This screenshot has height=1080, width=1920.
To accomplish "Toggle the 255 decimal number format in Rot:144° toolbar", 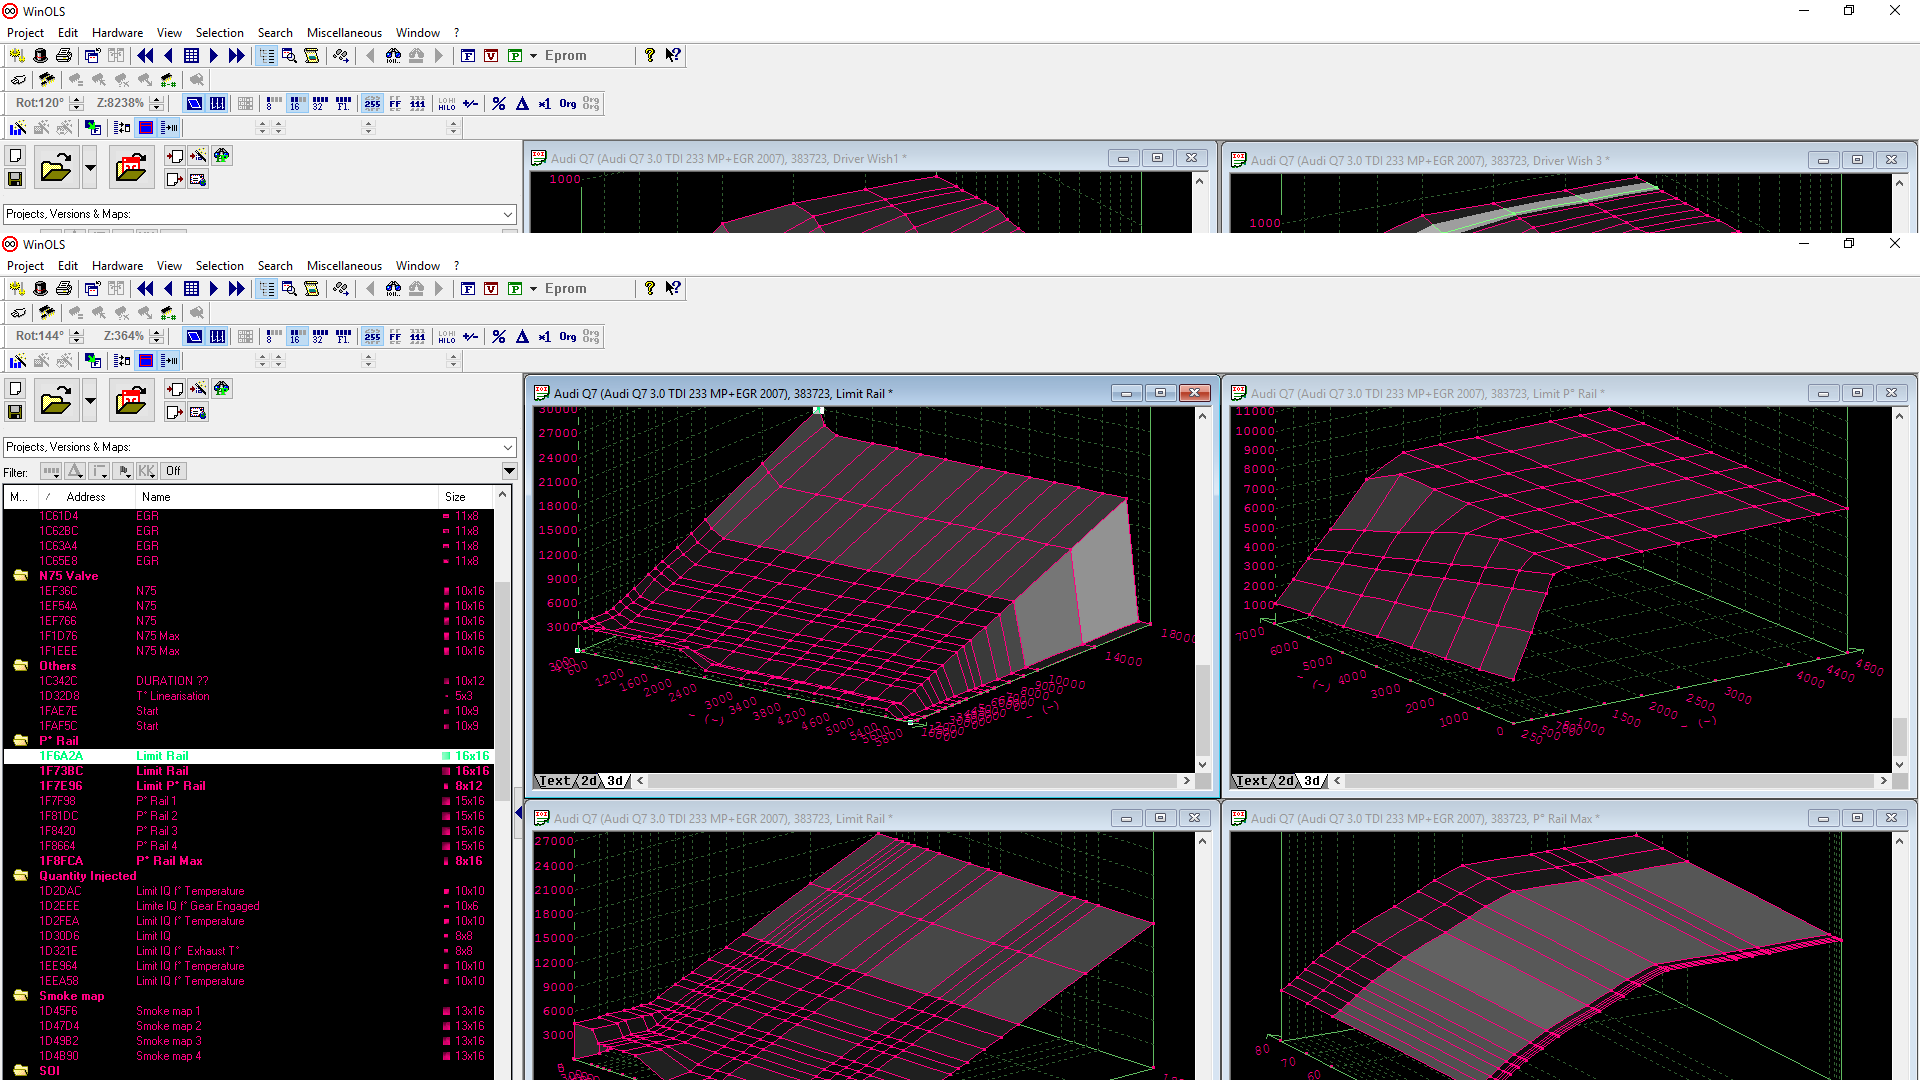I will pyautogui.click(x=372, y=337).
